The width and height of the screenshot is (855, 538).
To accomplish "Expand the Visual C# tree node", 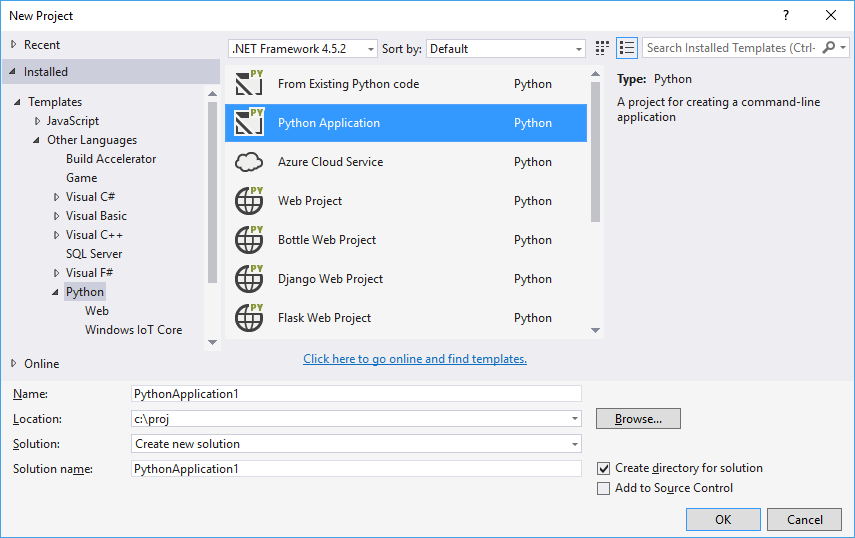I will (57, 197).
